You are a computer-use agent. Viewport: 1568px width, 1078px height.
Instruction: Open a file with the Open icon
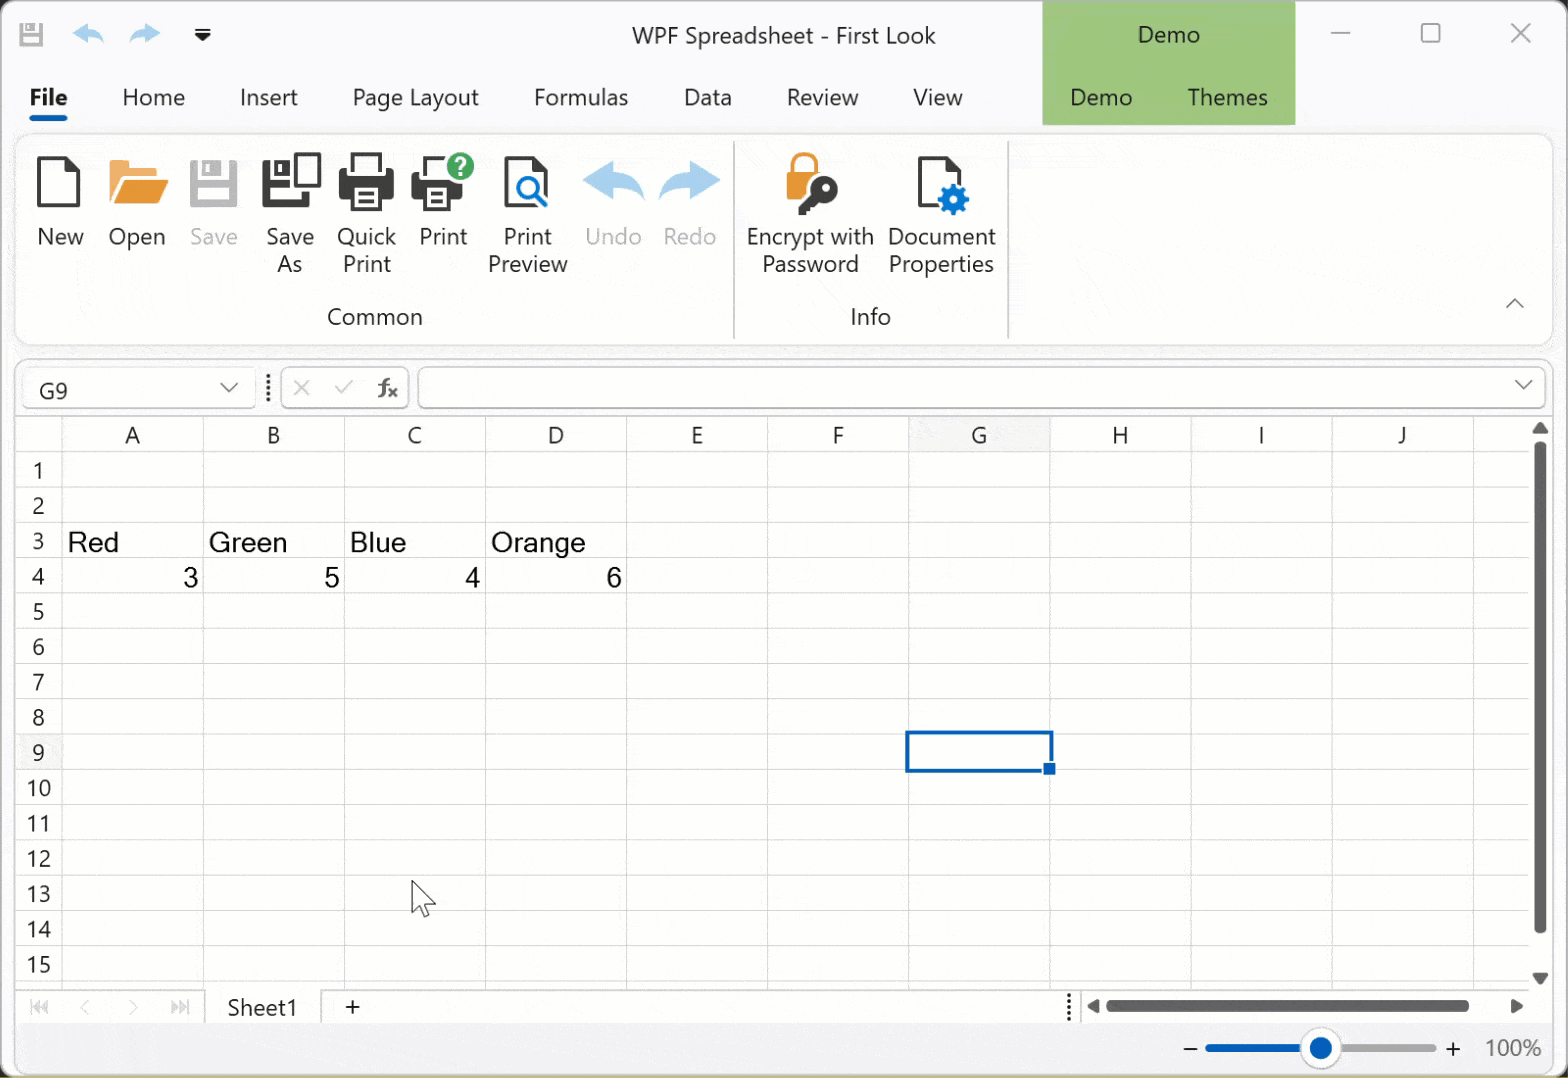click(x=137, y=182)
